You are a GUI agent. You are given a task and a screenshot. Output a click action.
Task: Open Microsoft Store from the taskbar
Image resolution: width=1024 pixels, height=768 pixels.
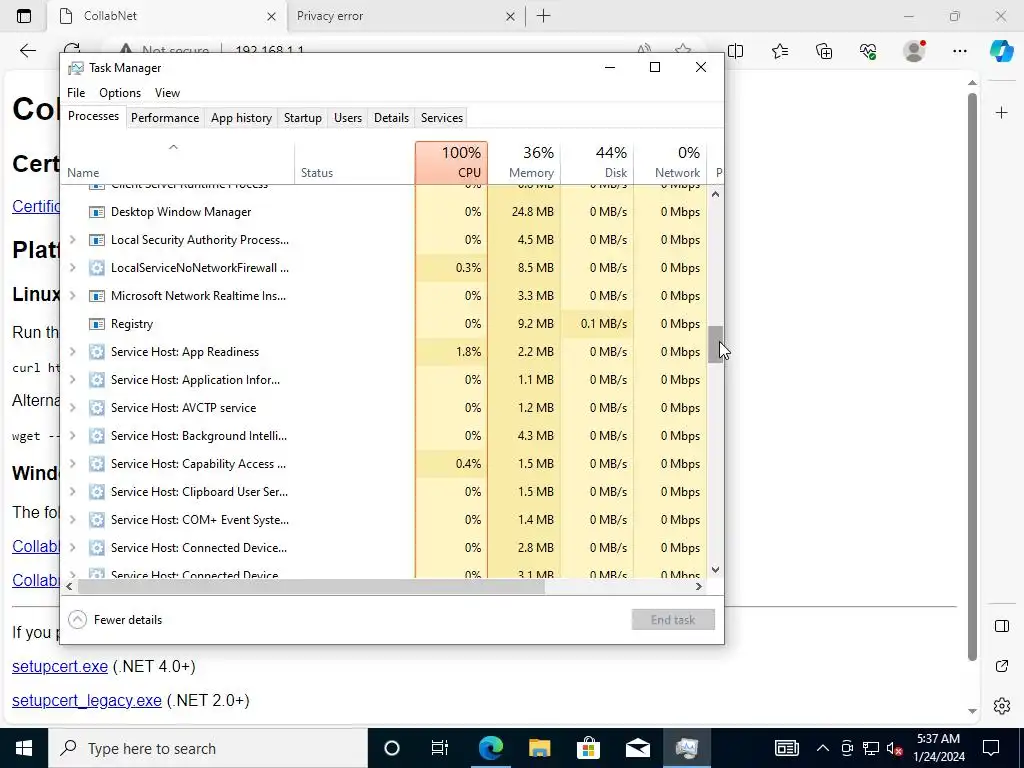click(588, 748)
